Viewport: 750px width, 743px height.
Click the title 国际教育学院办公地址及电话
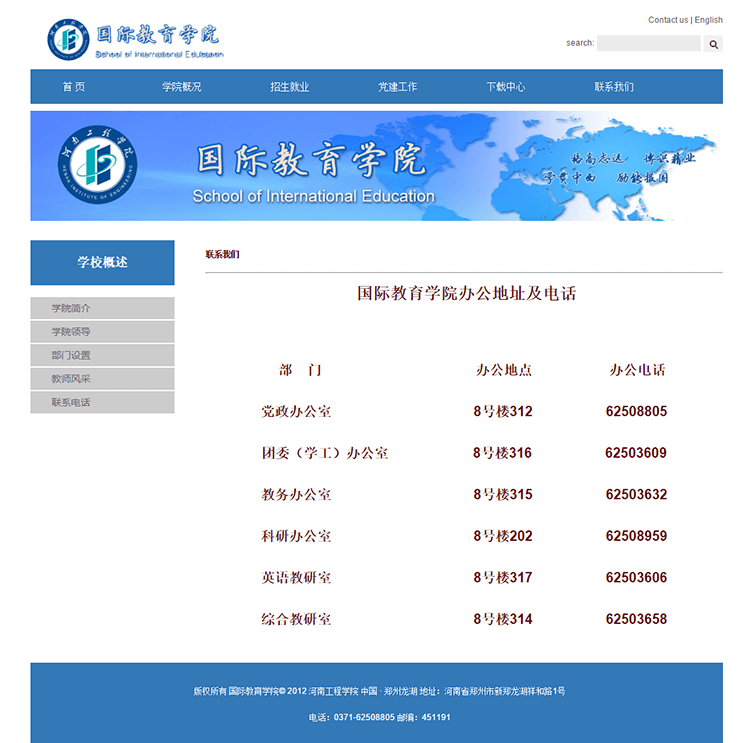pyautogui.click(x=467, y=293)
